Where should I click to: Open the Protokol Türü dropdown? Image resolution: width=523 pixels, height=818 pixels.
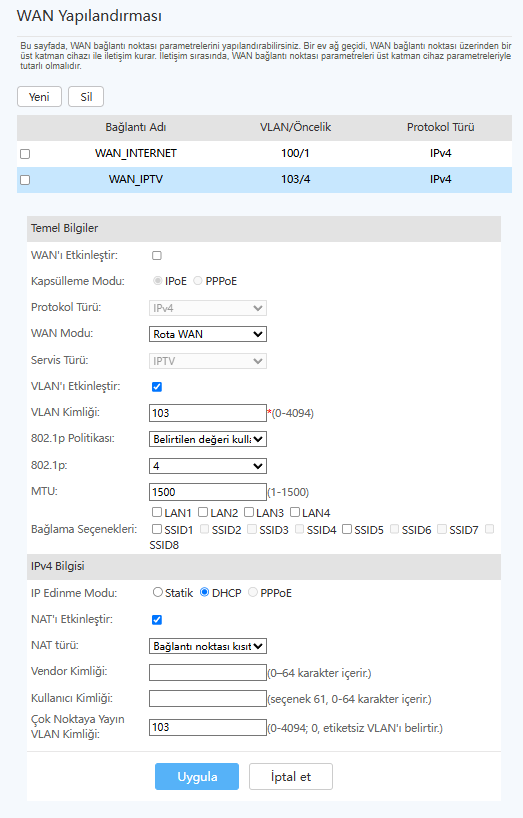coord(208,308)
